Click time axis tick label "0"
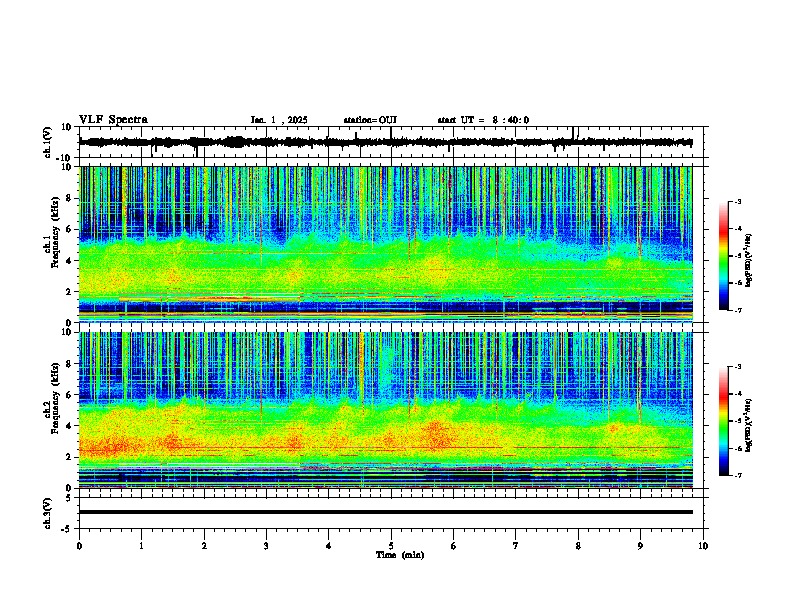Viewport: 792px width, 612px height. point(79,546)
